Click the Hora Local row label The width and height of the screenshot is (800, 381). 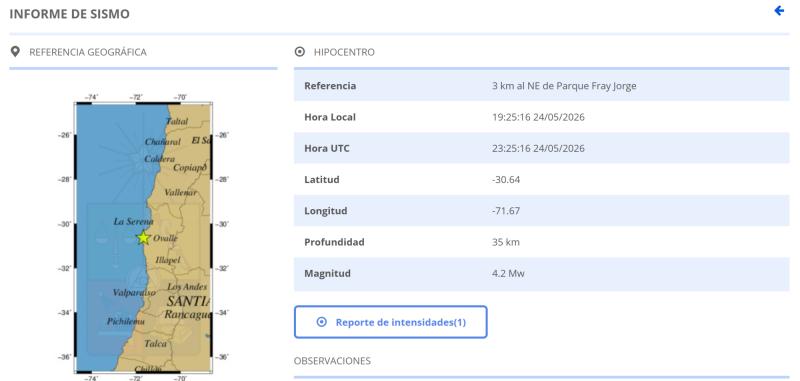(x=330, y=117)
